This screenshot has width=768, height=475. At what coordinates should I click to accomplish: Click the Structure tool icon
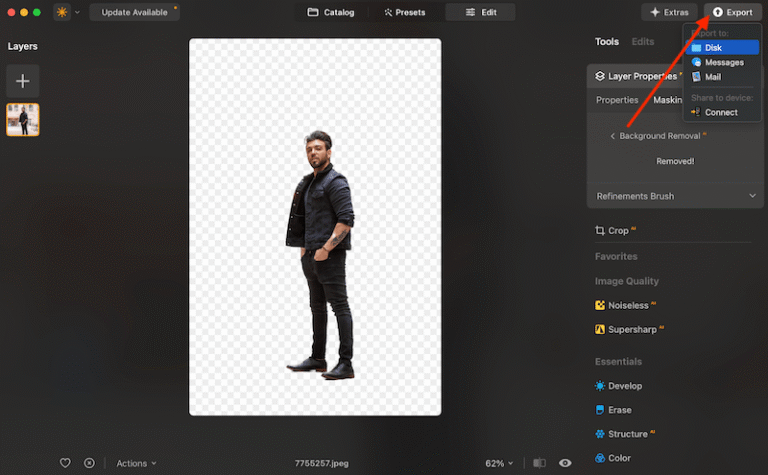[600, 434]
